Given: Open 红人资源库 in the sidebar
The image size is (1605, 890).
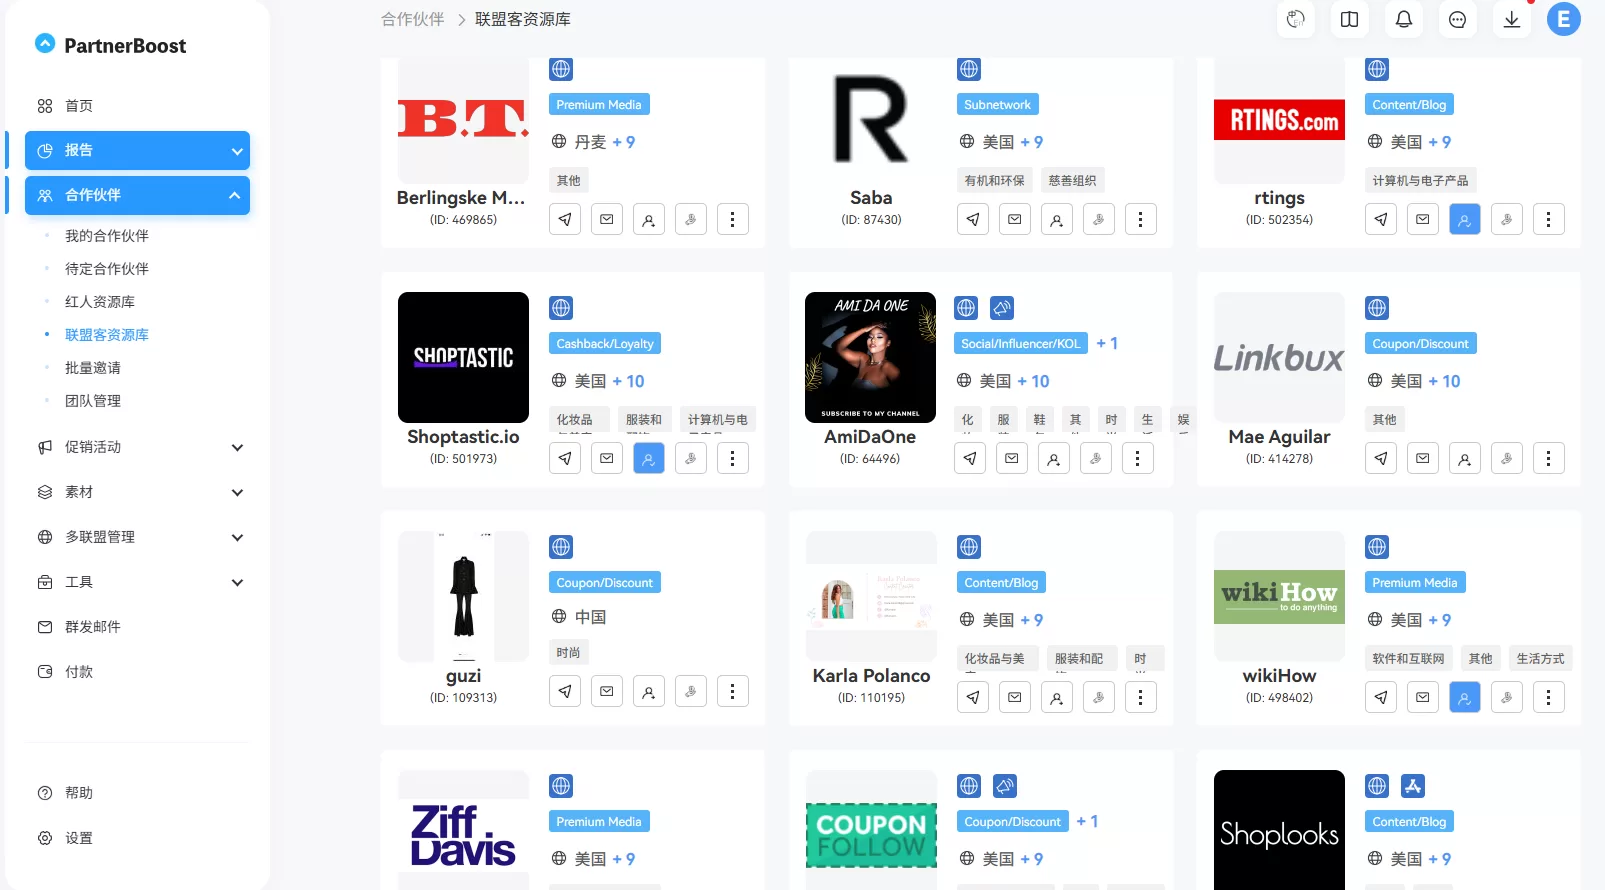Looking at the screenshot, I should pyautogui.click(x=100, y=302).
